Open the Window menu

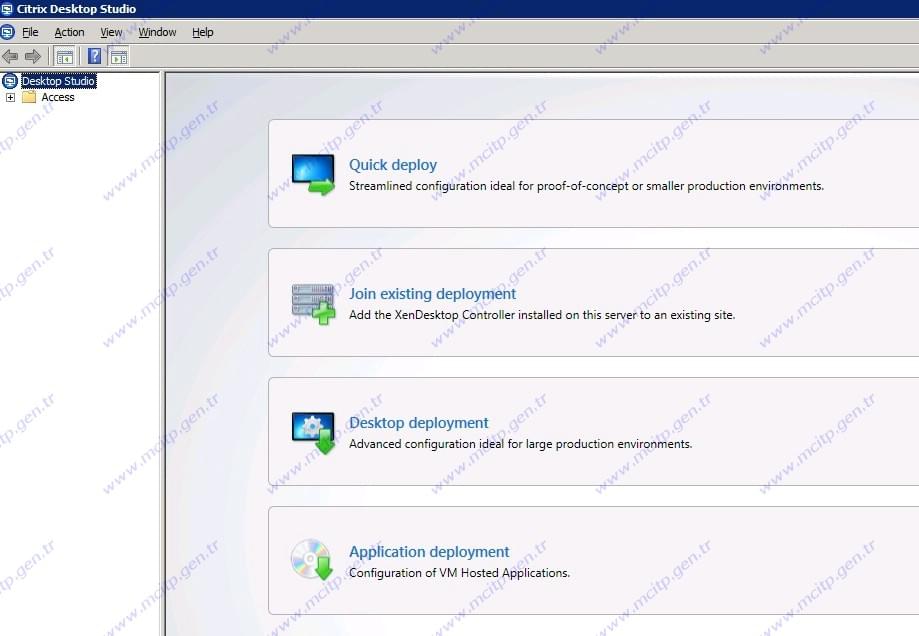click(157, 32)
